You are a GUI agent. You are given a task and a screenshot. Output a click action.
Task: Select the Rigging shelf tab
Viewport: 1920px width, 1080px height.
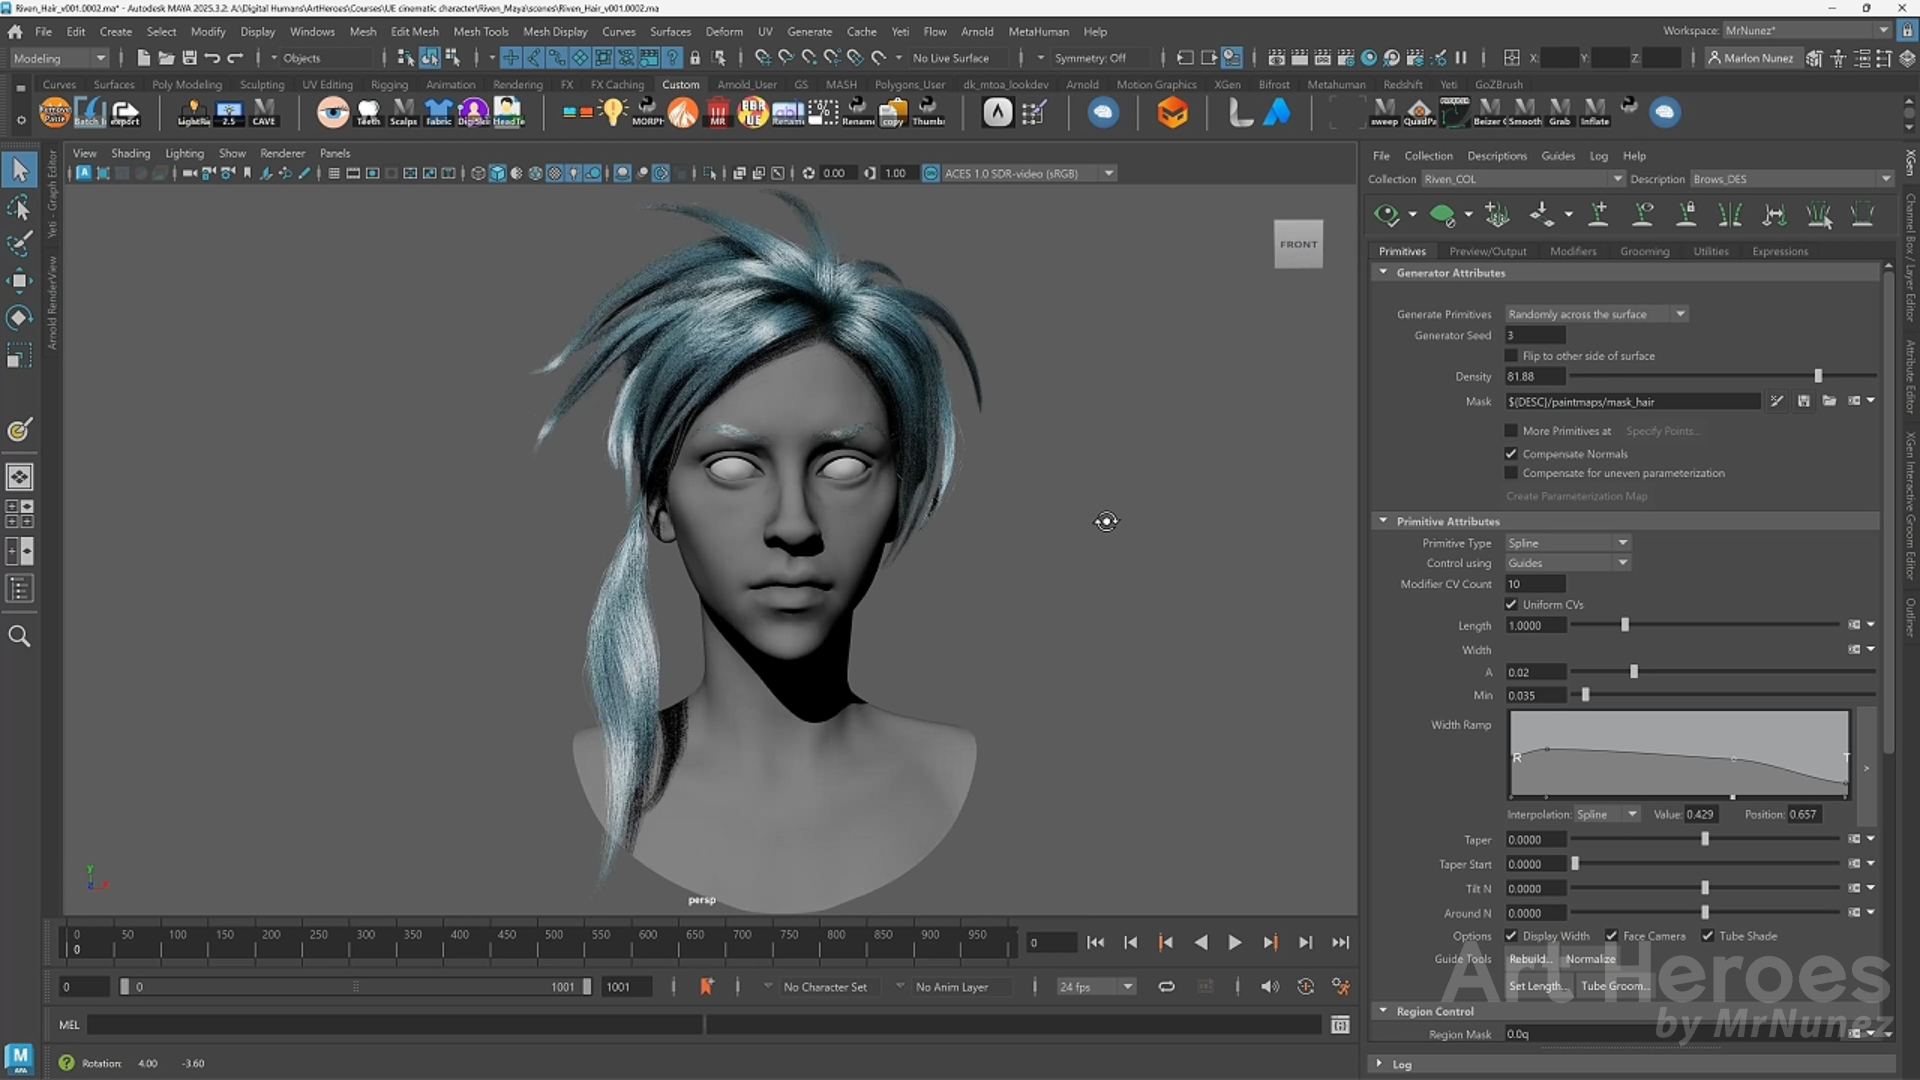[x=389, y=85]
